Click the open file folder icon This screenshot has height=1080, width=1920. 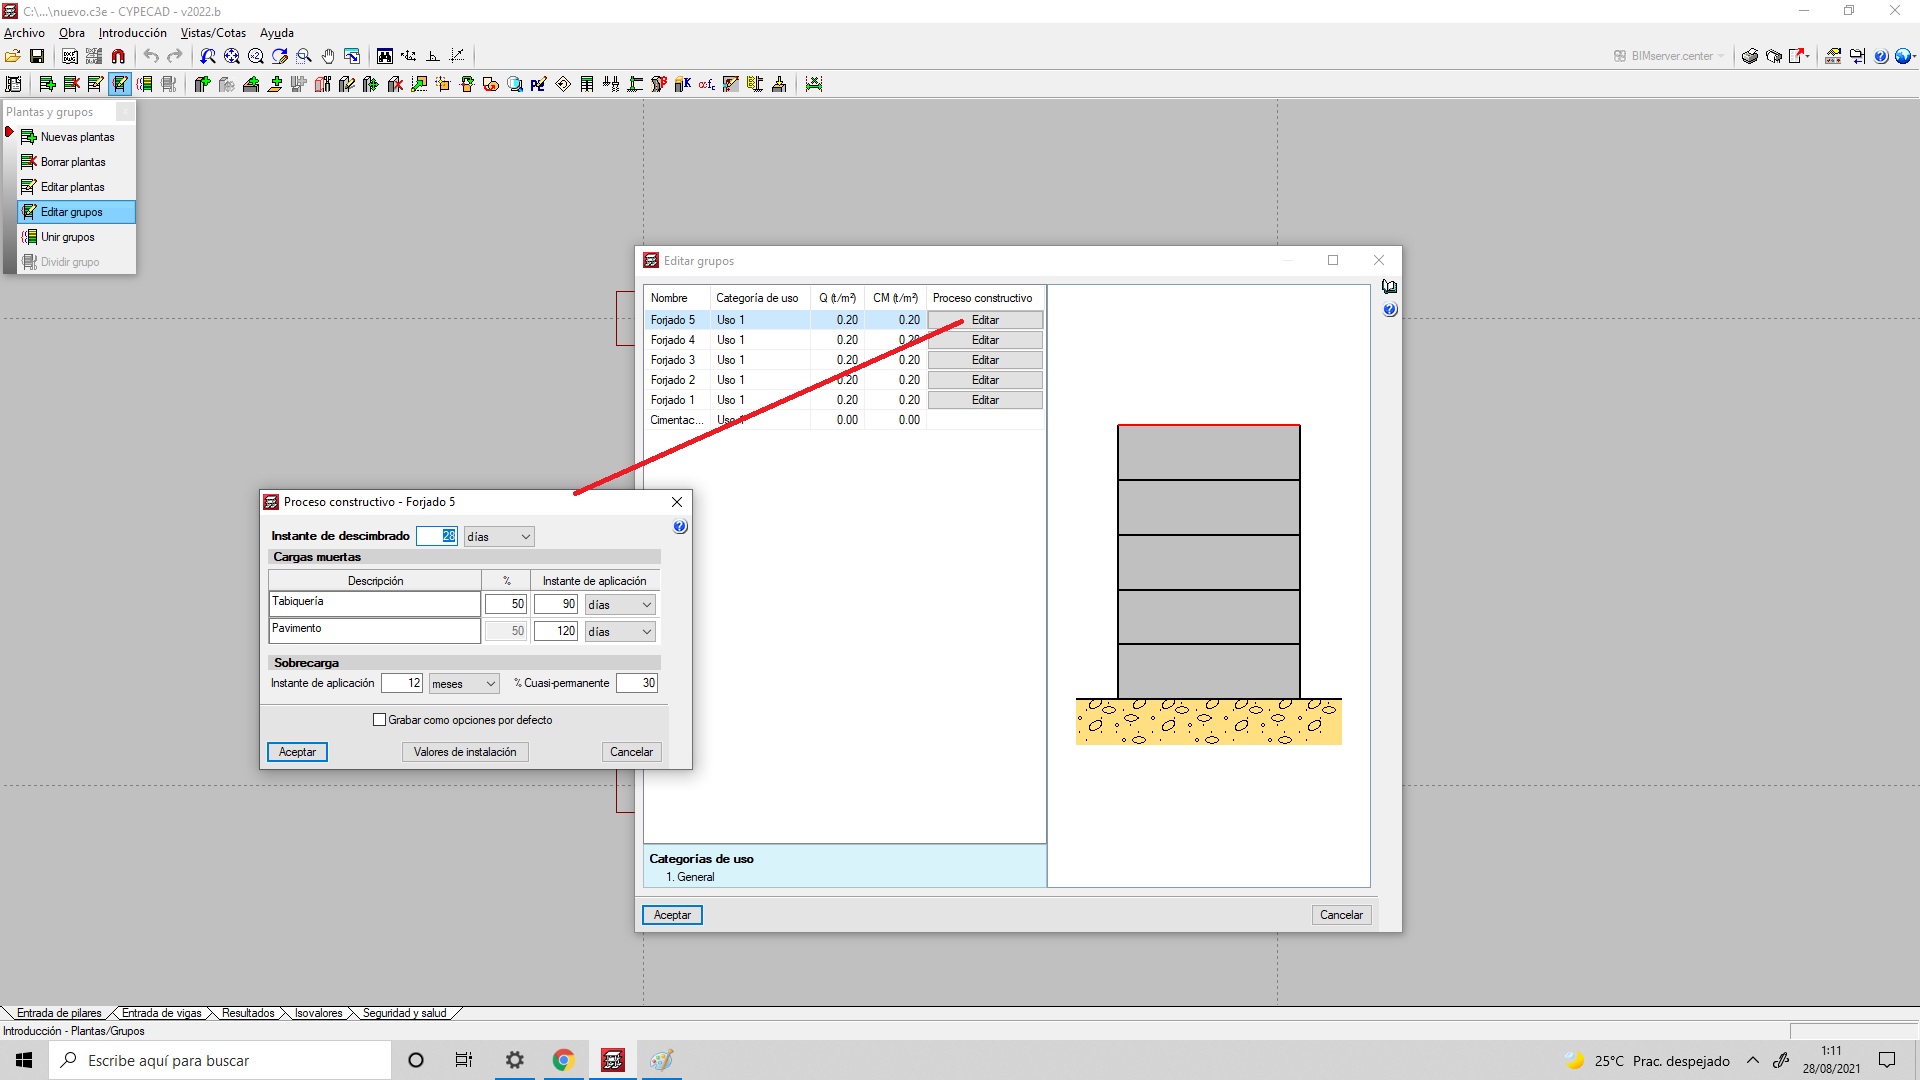pyautogui.click(x=13, y=56)
